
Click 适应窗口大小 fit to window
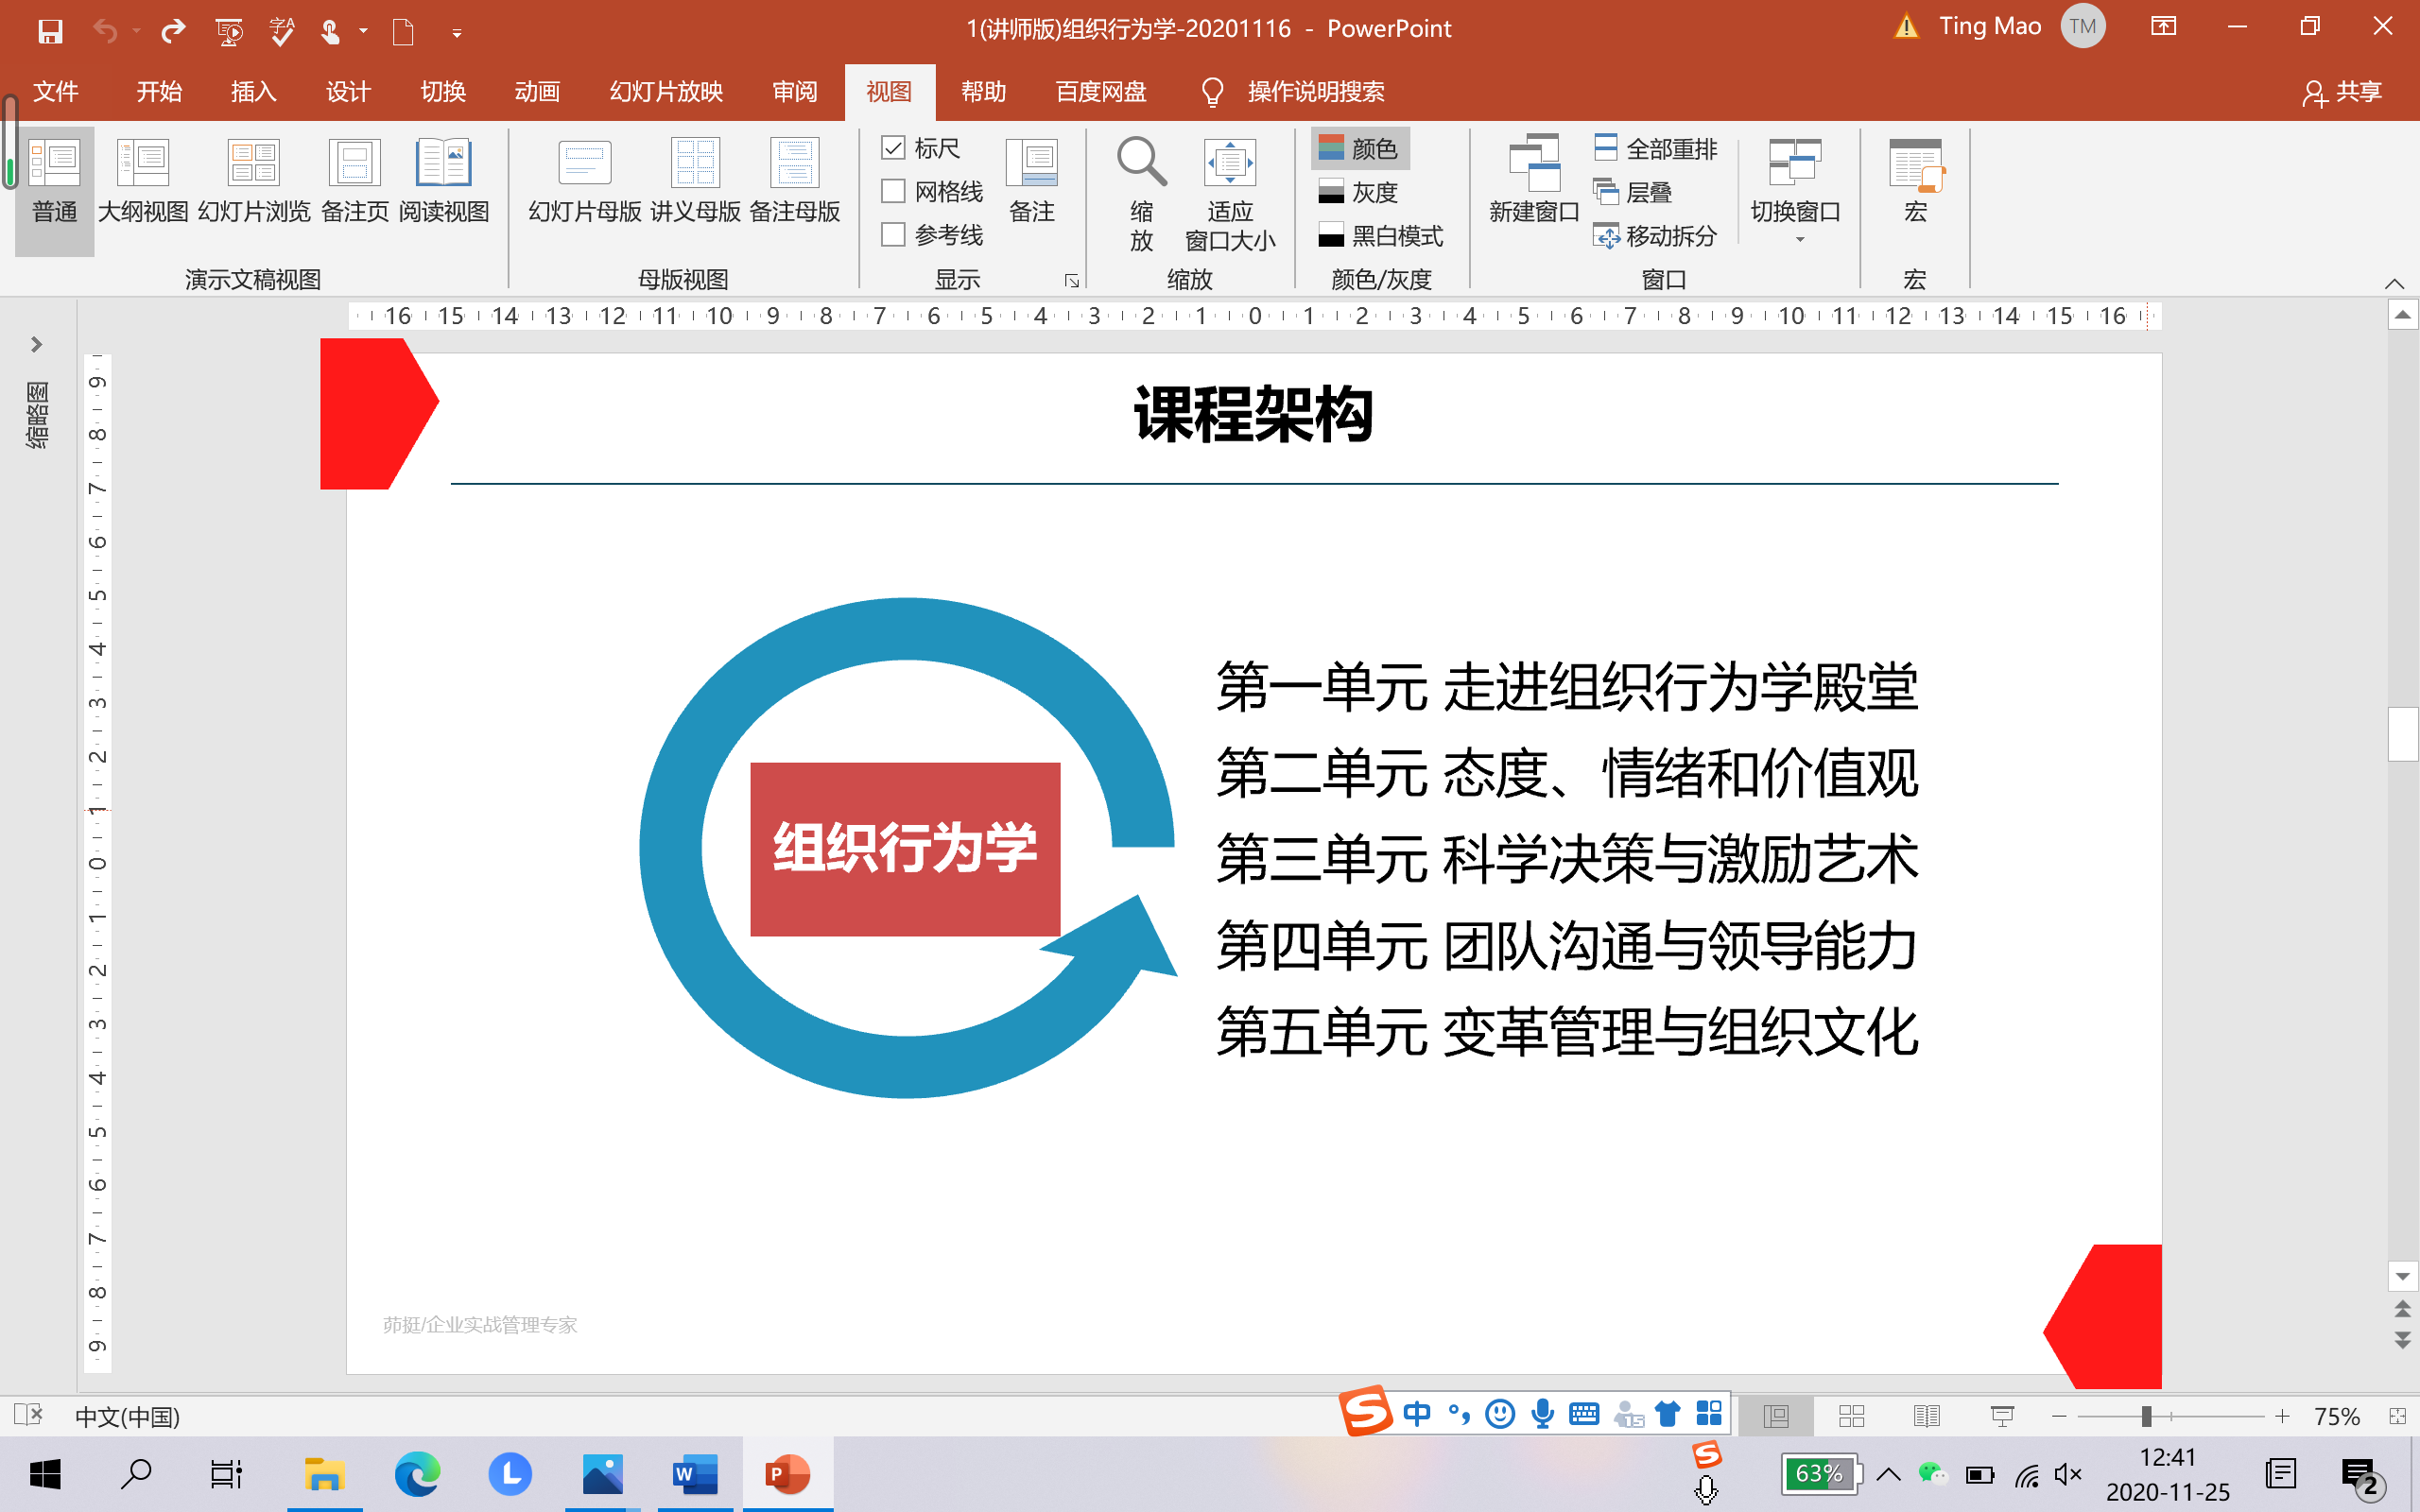(1230, 194)
